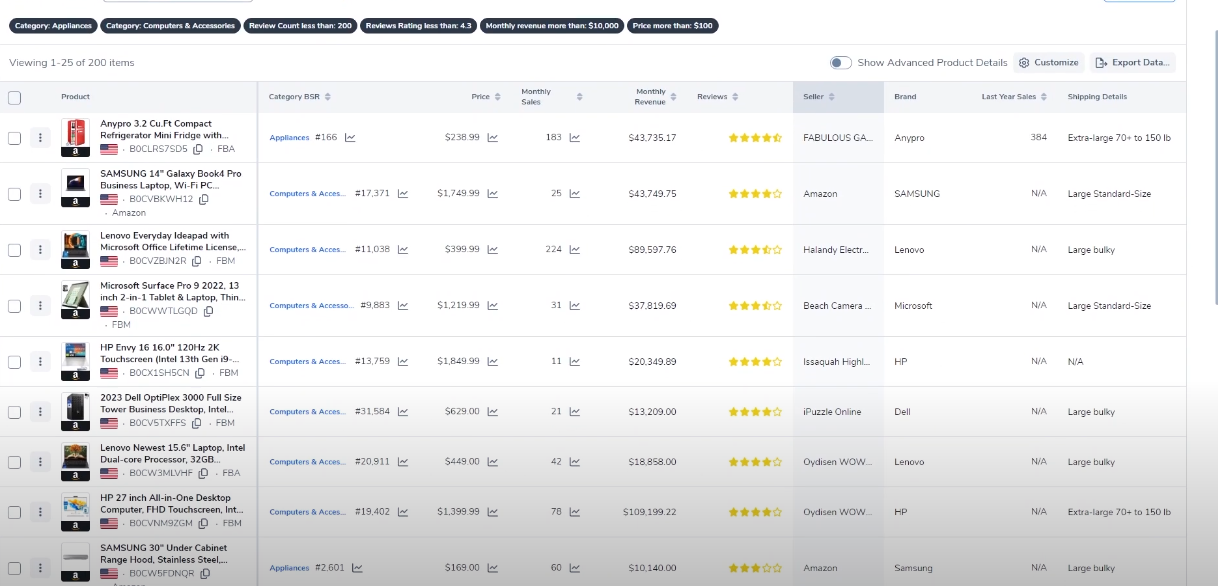Open sales chart beside 224 monthly sales
The image size is (1218, 586).
575,250
